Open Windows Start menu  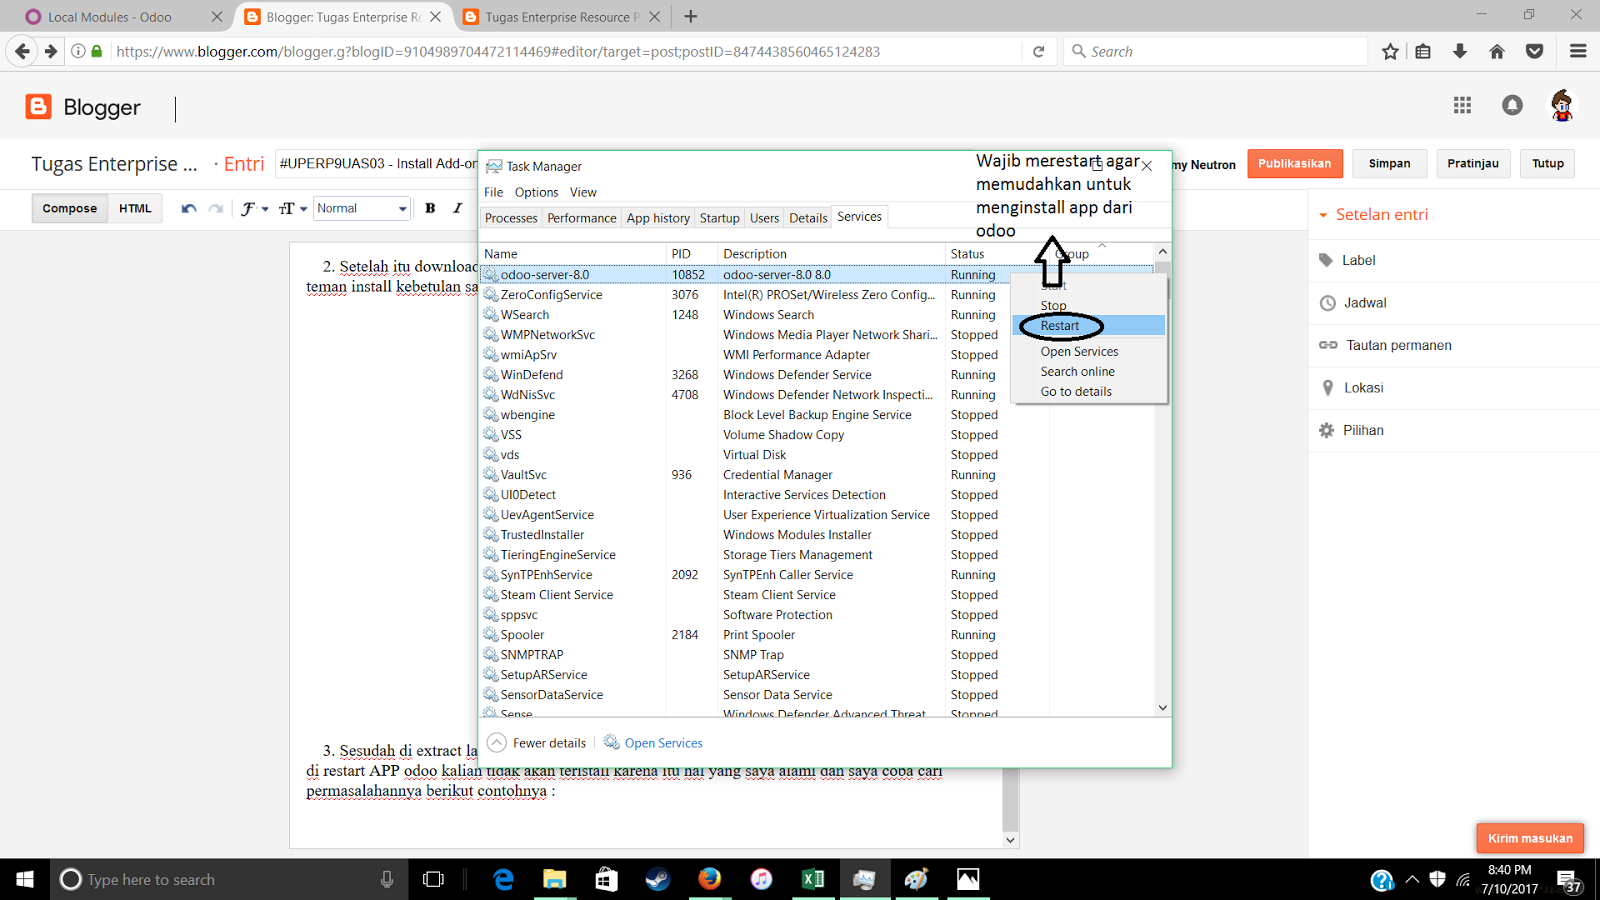point(25,879)
